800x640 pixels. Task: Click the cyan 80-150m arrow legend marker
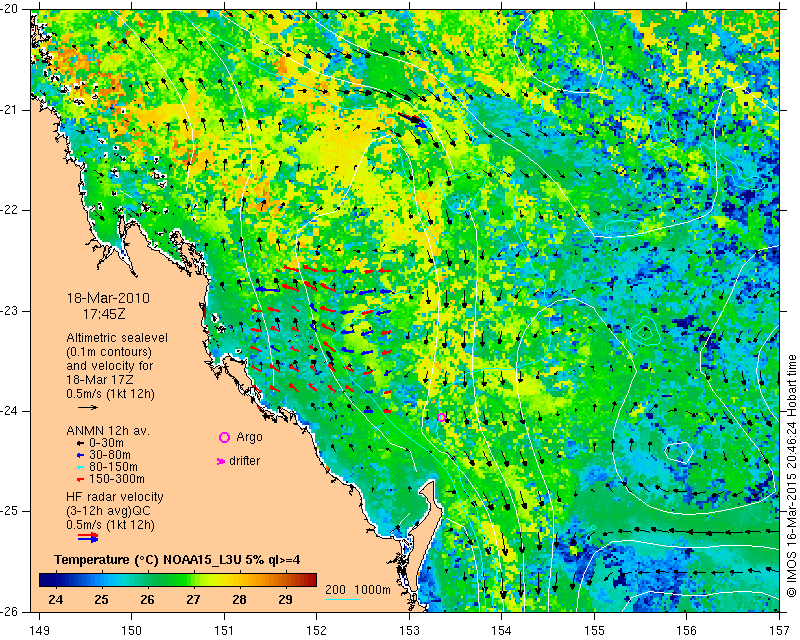[x=80, y=467]
